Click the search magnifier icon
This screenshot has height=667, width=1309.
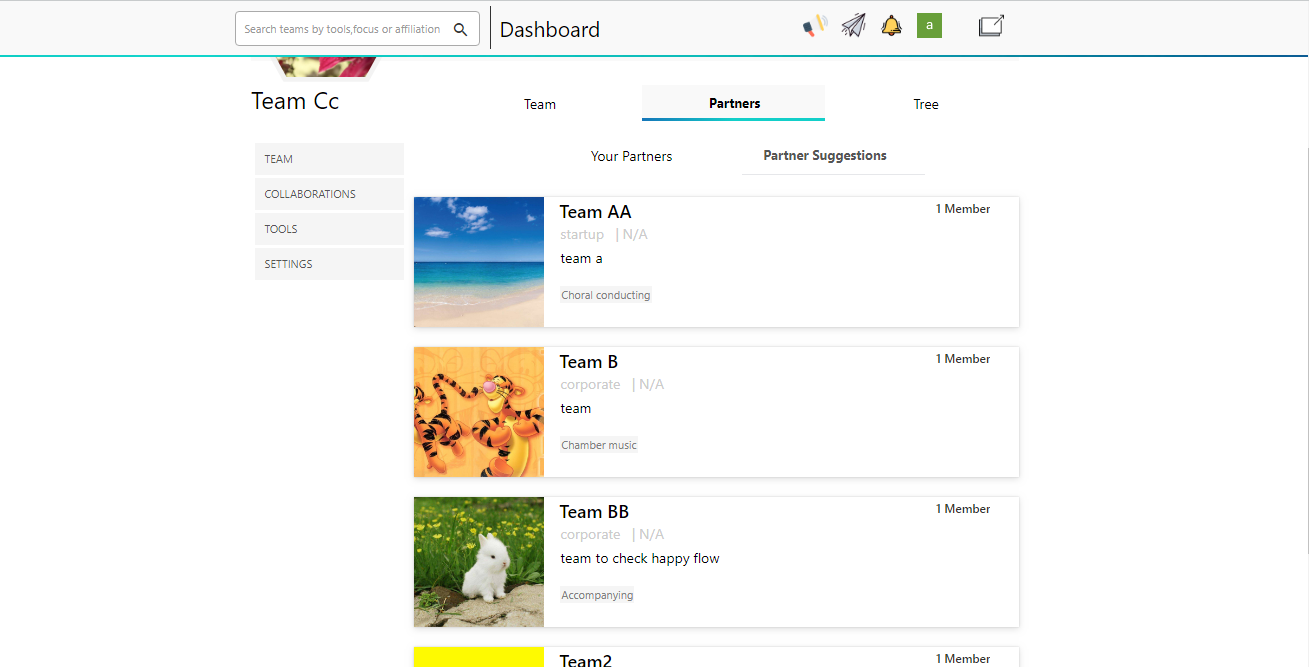pos(461,29)
